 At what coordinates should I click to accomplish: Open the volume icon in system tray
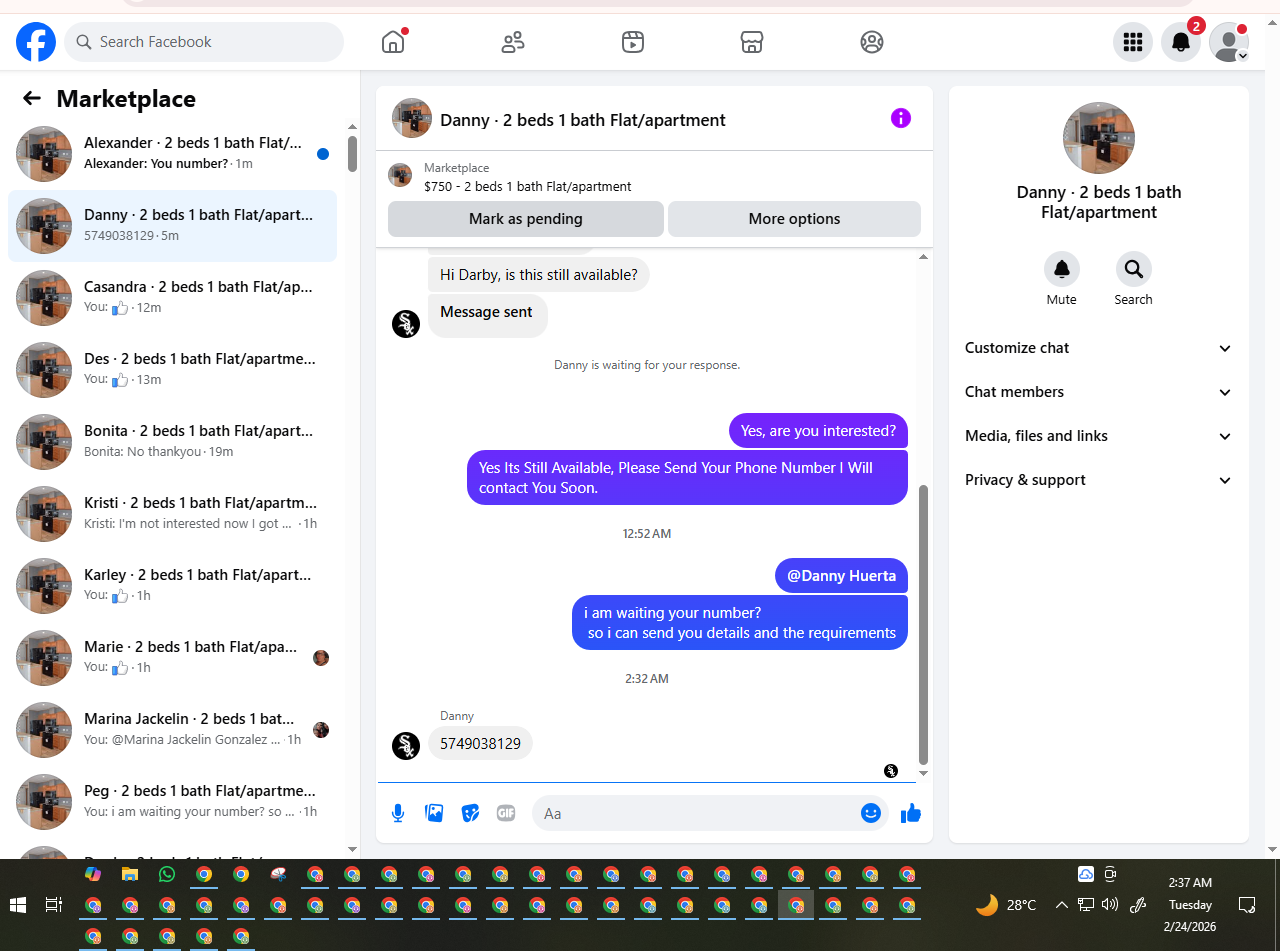click(1110, 905)
